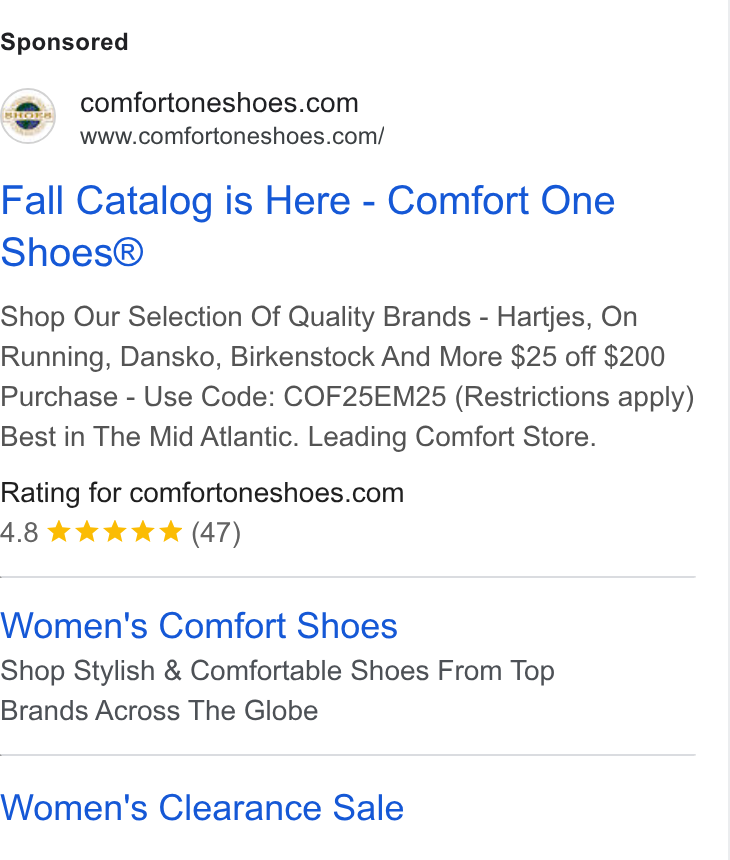The height and width of the screenshot is (860, 730).
Task: Click the last gold rating star
Action: 171,532
